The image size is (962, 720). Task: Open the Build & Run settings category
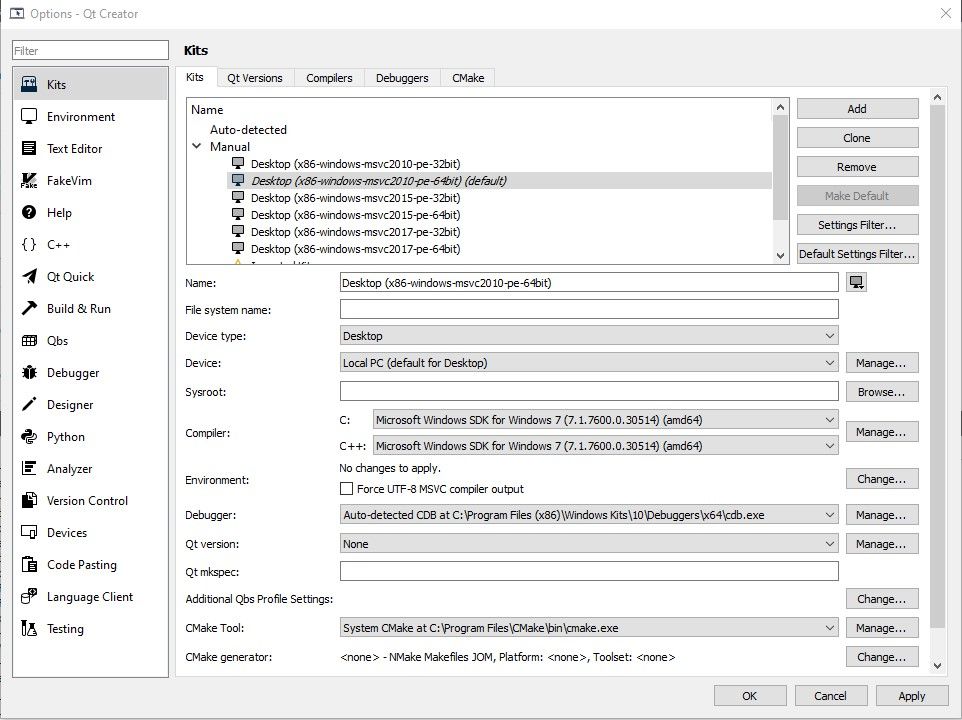90,308
